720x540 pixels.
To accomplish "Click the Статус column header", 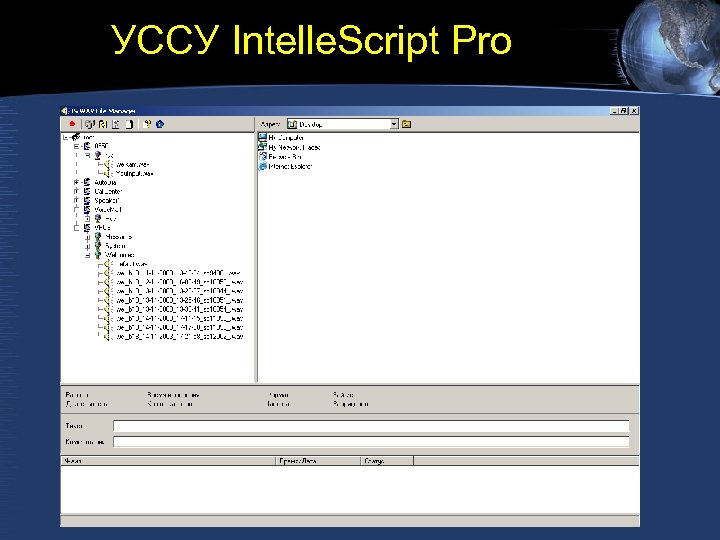I will pos(387,461).
